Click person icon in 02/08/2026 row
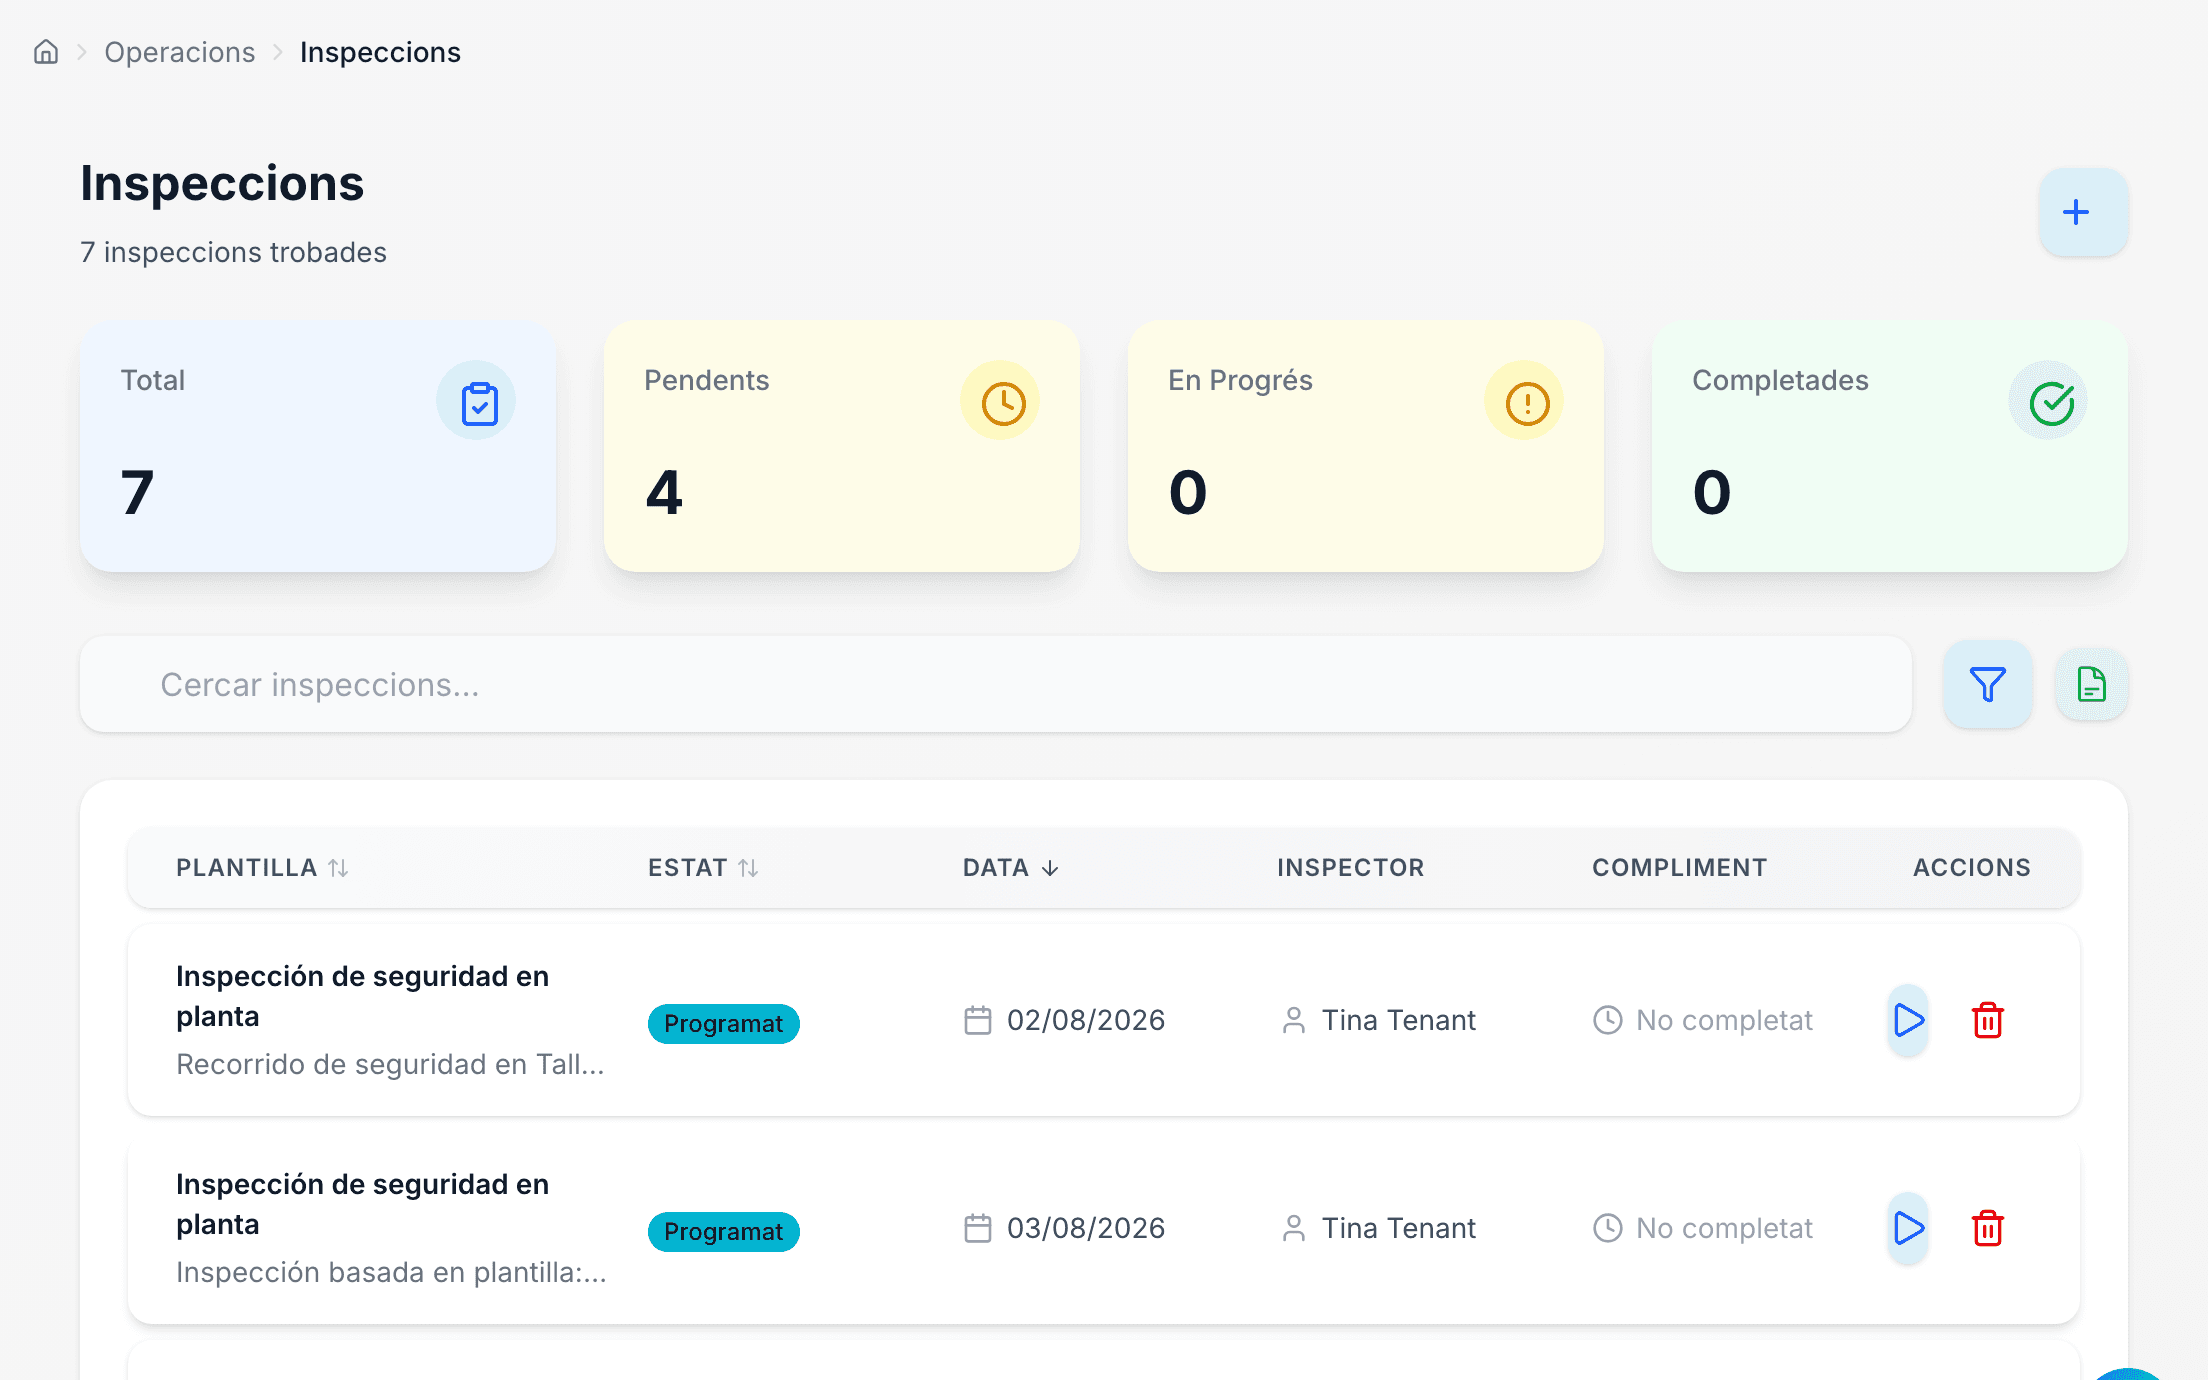This screenshot has height=1380, width=2208. (1293, 1020)
